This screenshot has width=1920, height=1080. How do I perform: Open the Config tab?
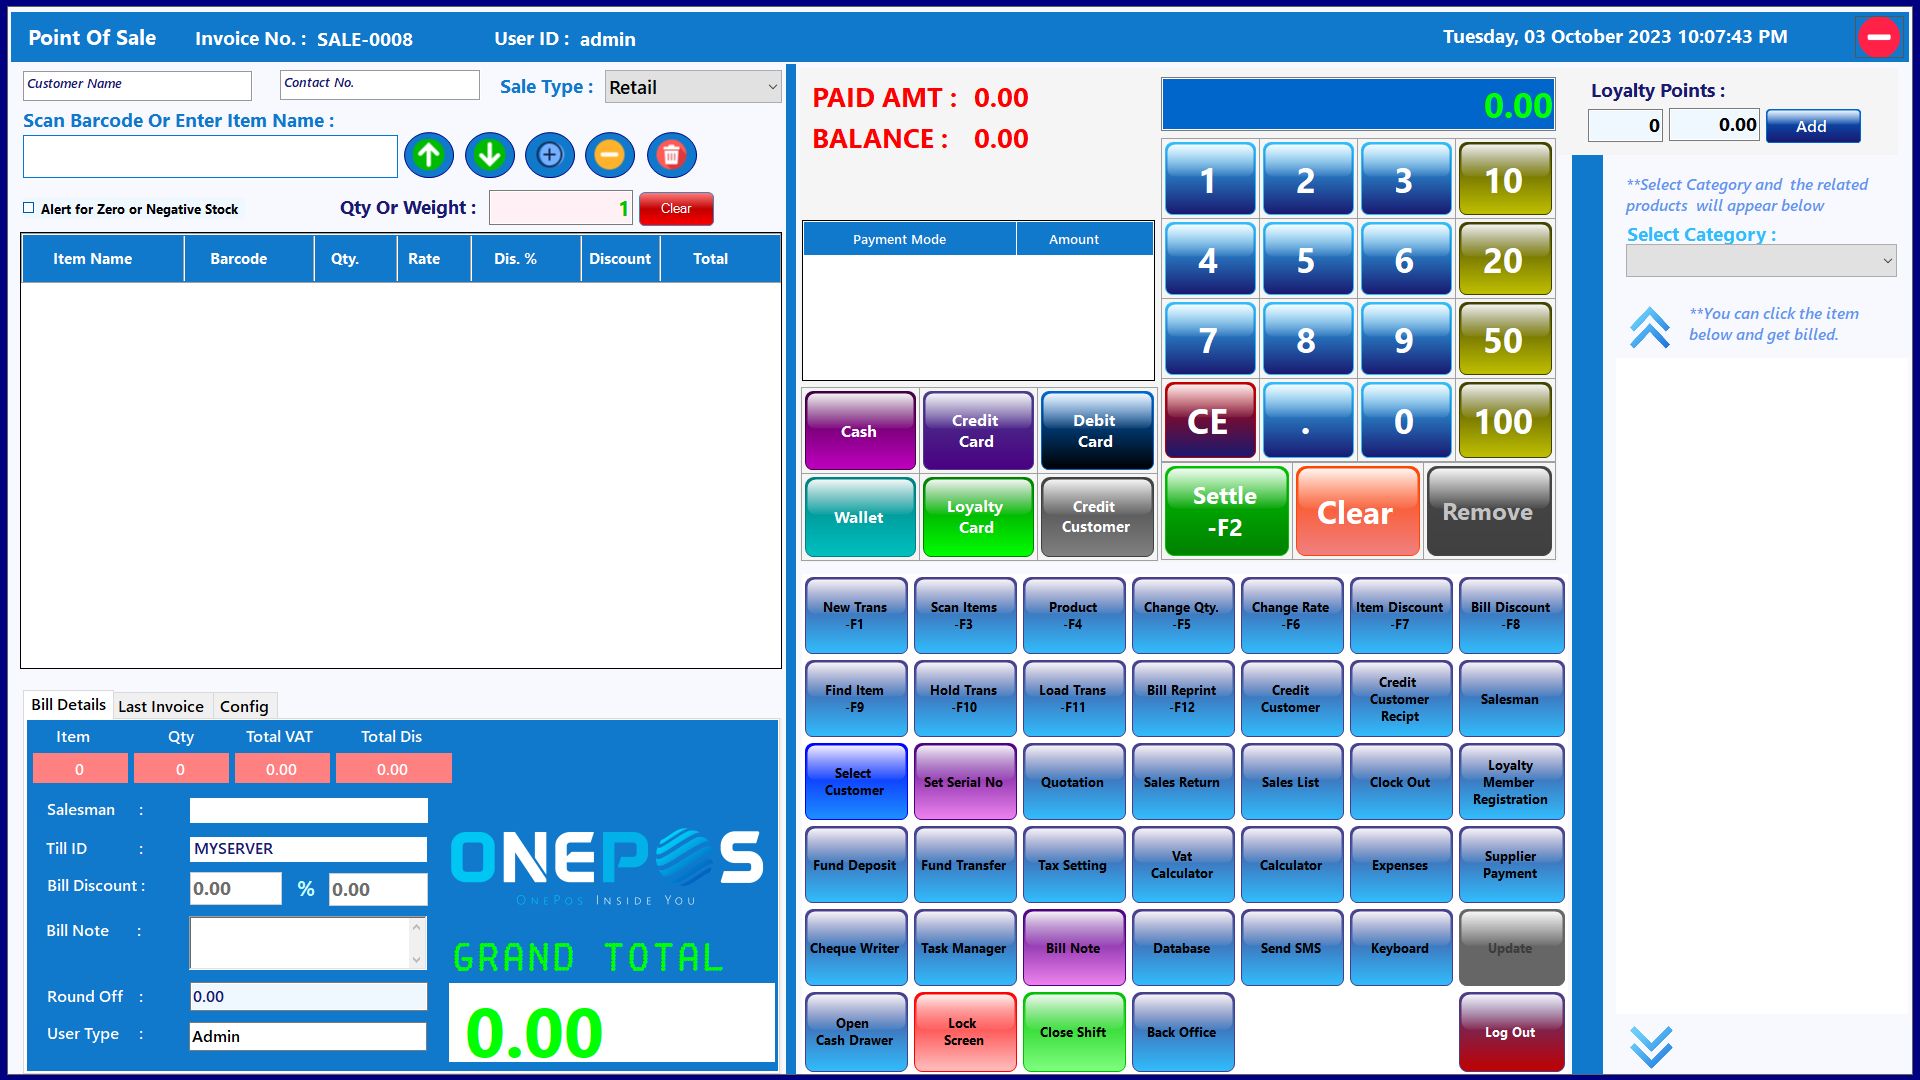click(244, 706)
